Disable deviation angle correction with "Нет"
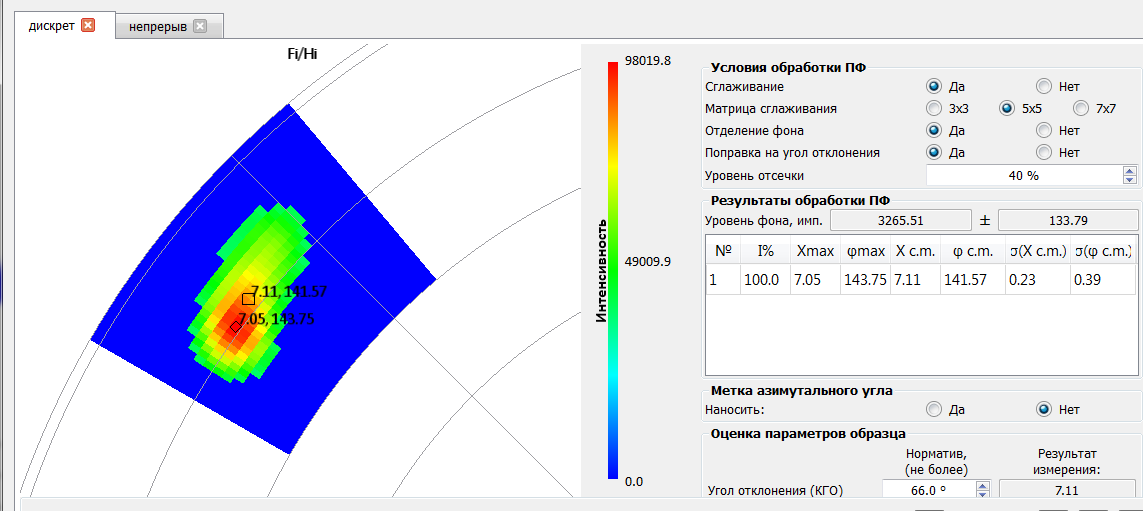Image resolution: width=1143 pixels, height=511 pixels. point(1044,152)
